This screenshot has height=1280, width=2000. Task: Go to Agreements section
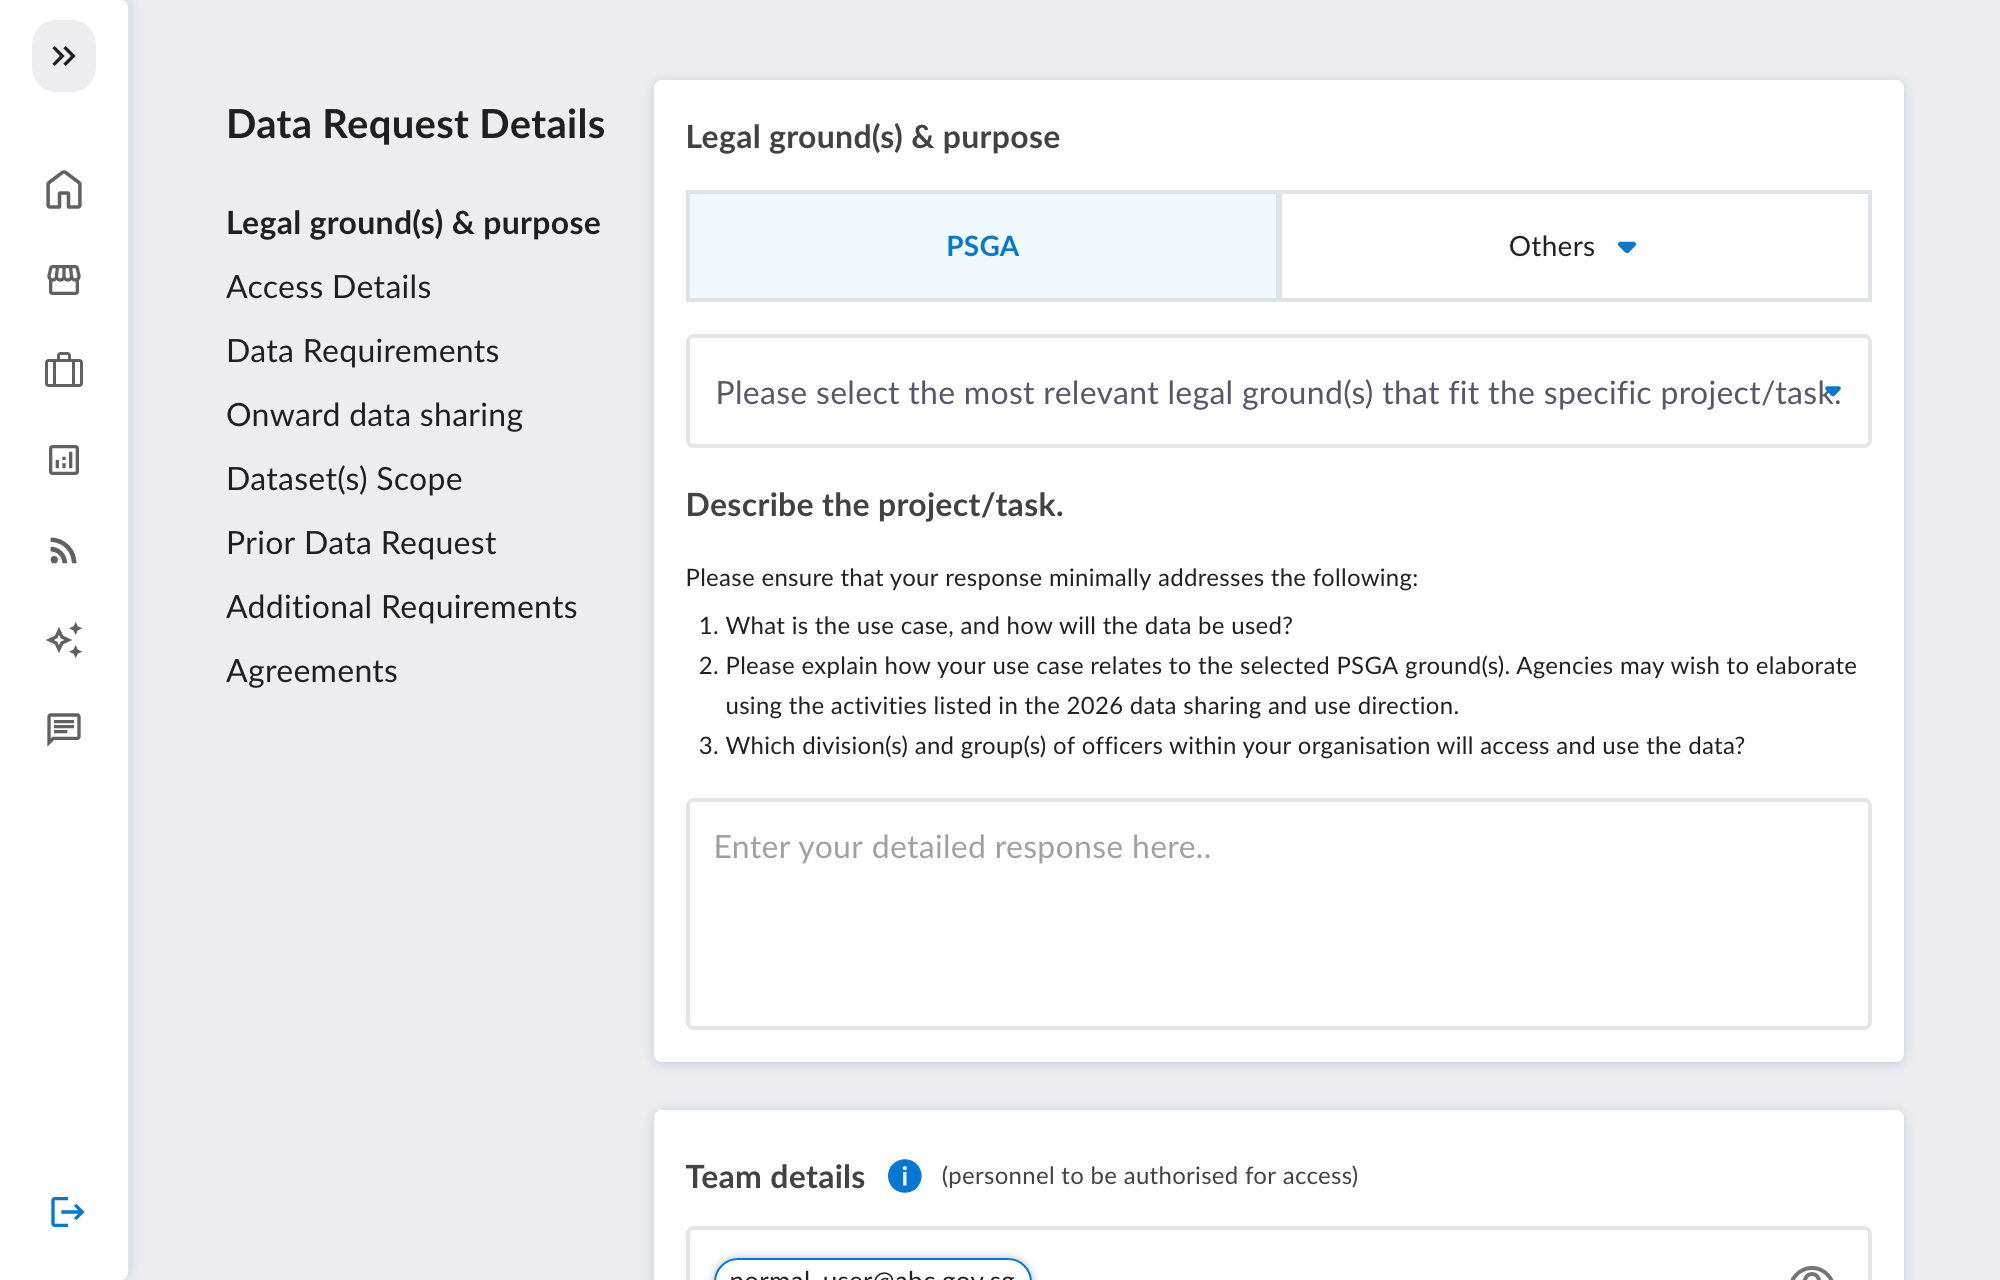pos(311,671)
